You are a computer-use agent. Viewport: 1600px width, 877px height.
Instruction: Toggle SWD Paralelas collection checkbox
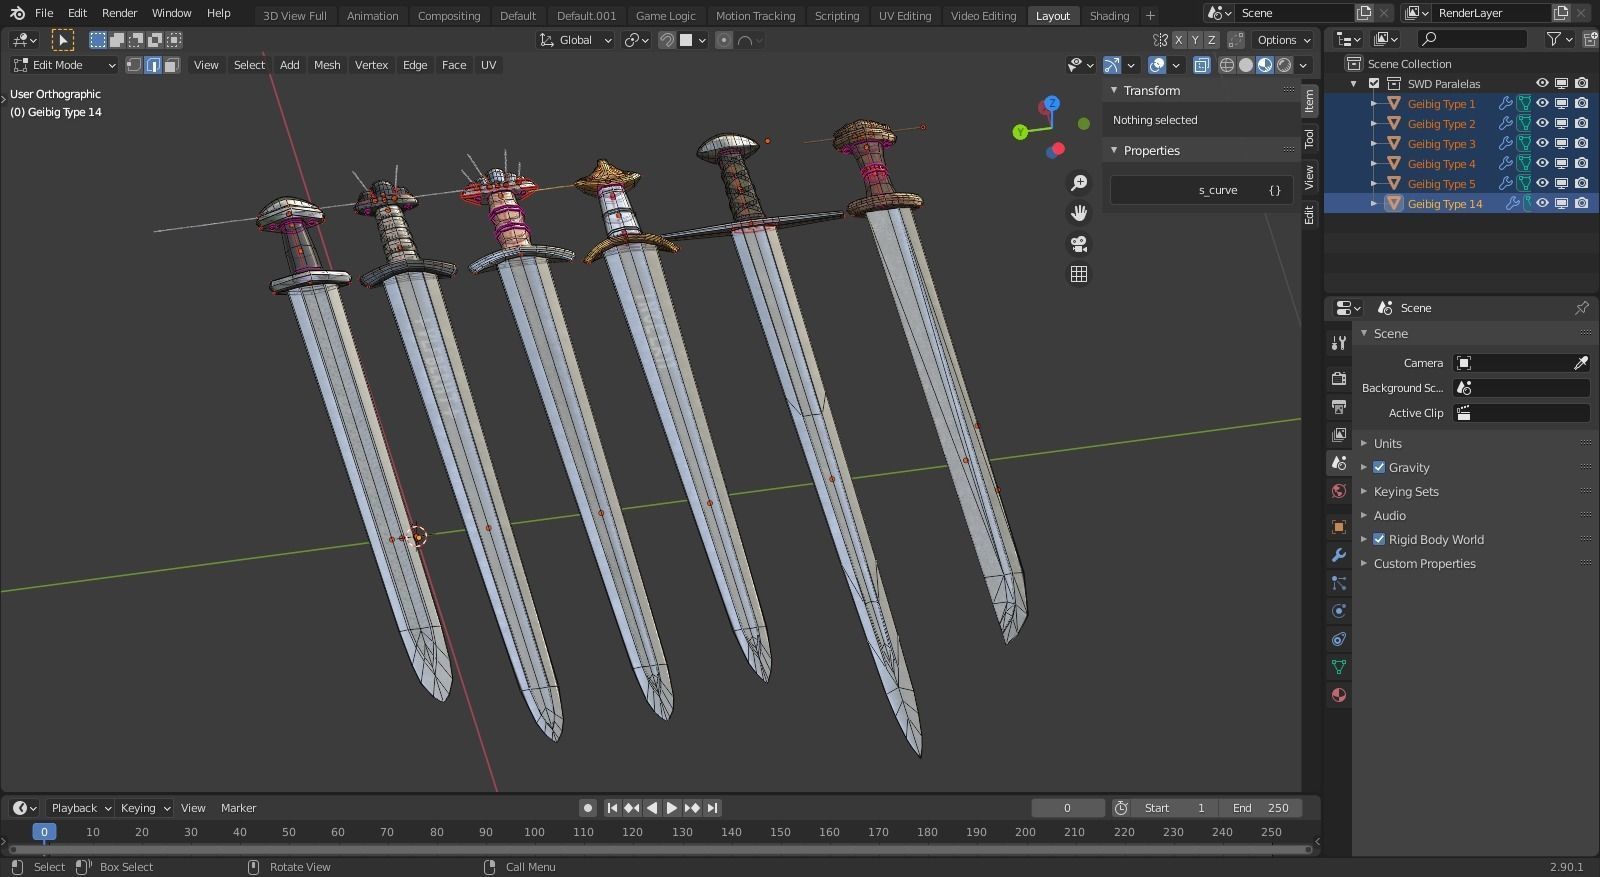pos(1374,84)
